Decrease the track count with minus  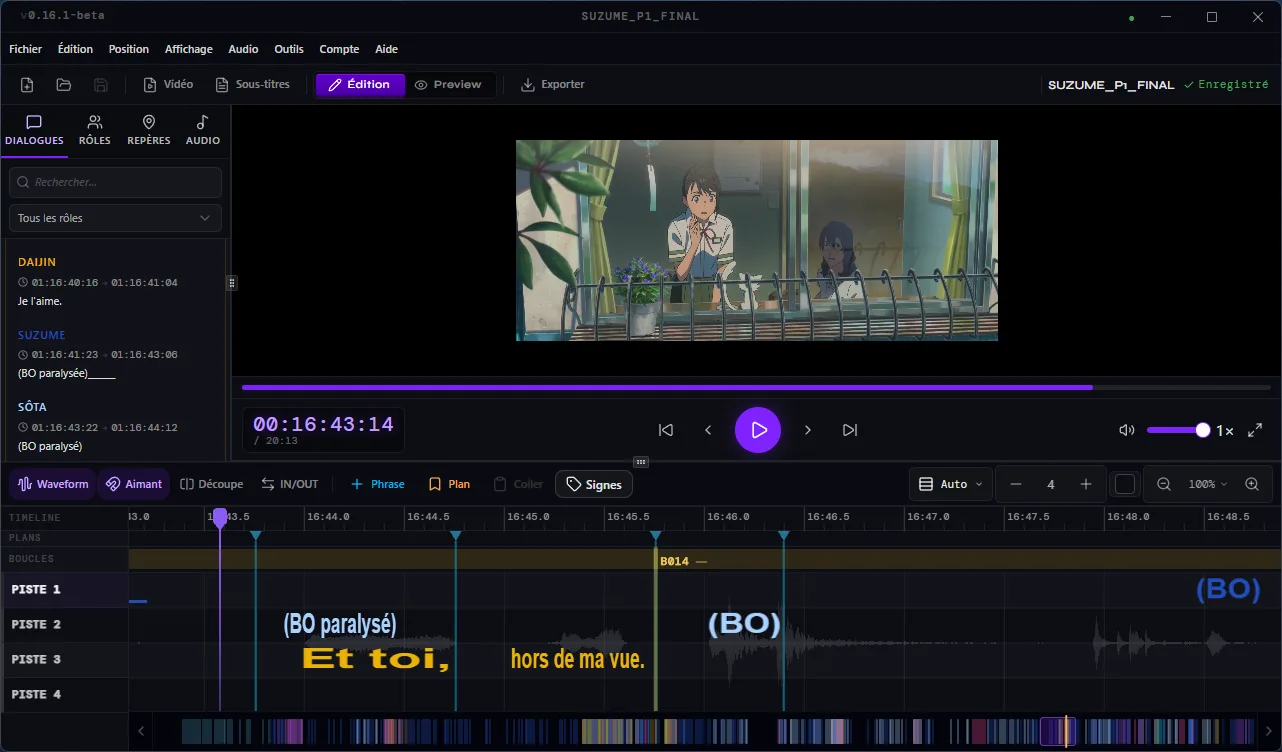pyautogui.click(x=1016, y=484)
